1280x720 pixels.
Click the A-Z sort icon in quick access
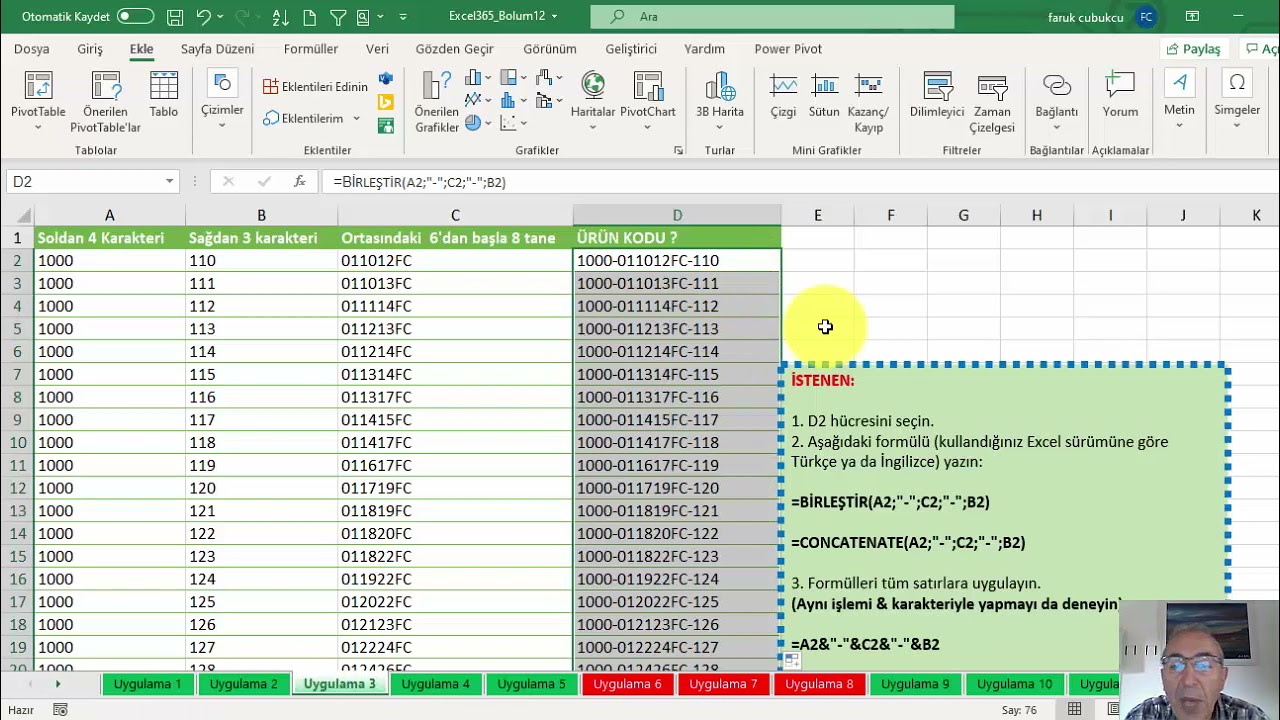coord(281,17)
